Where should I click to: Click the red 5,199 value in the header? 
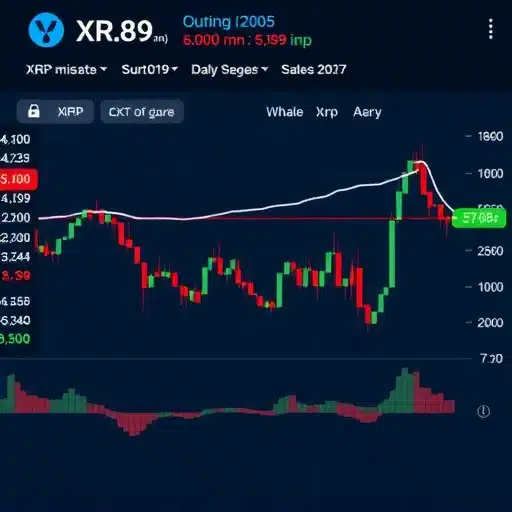[270, 40]
